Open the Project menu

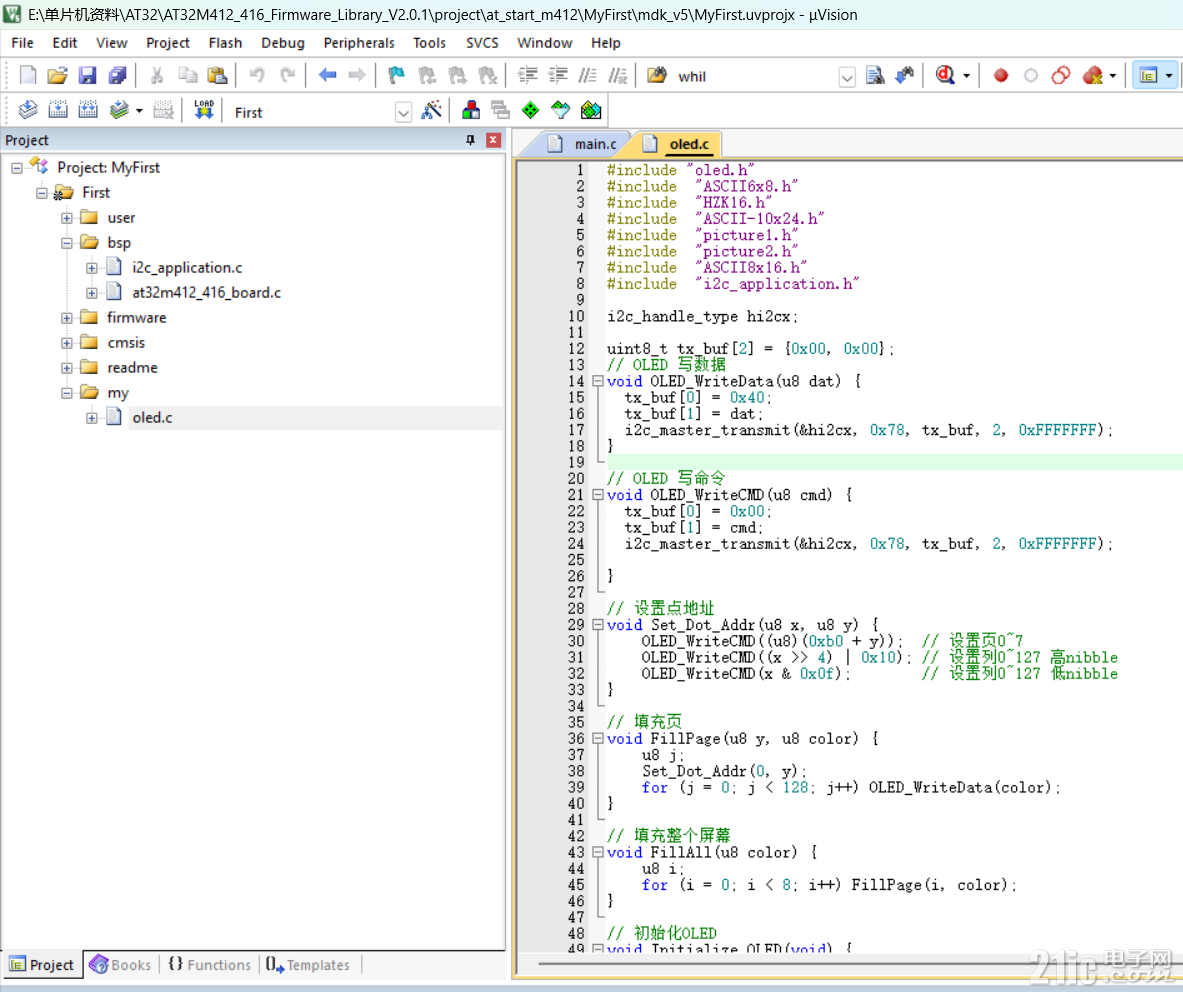pyautogui.click(x=167, y=43)
